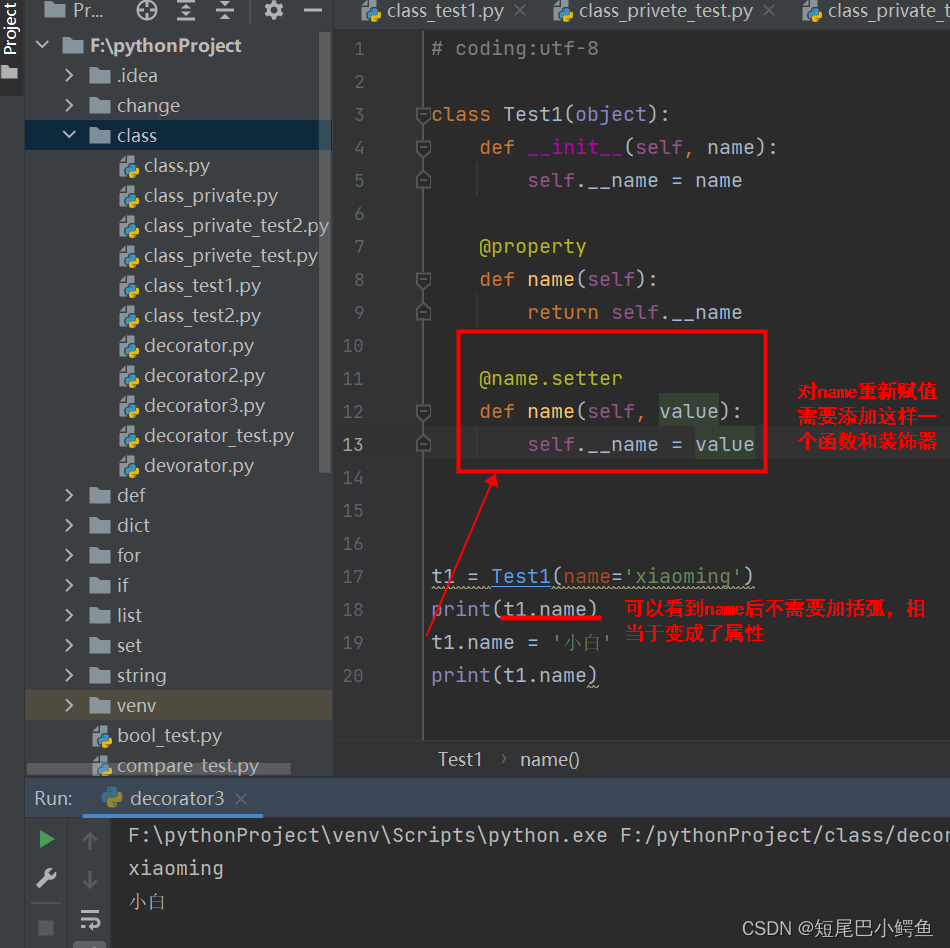Click the locate/select opened file icon

[x=147, y=11]
